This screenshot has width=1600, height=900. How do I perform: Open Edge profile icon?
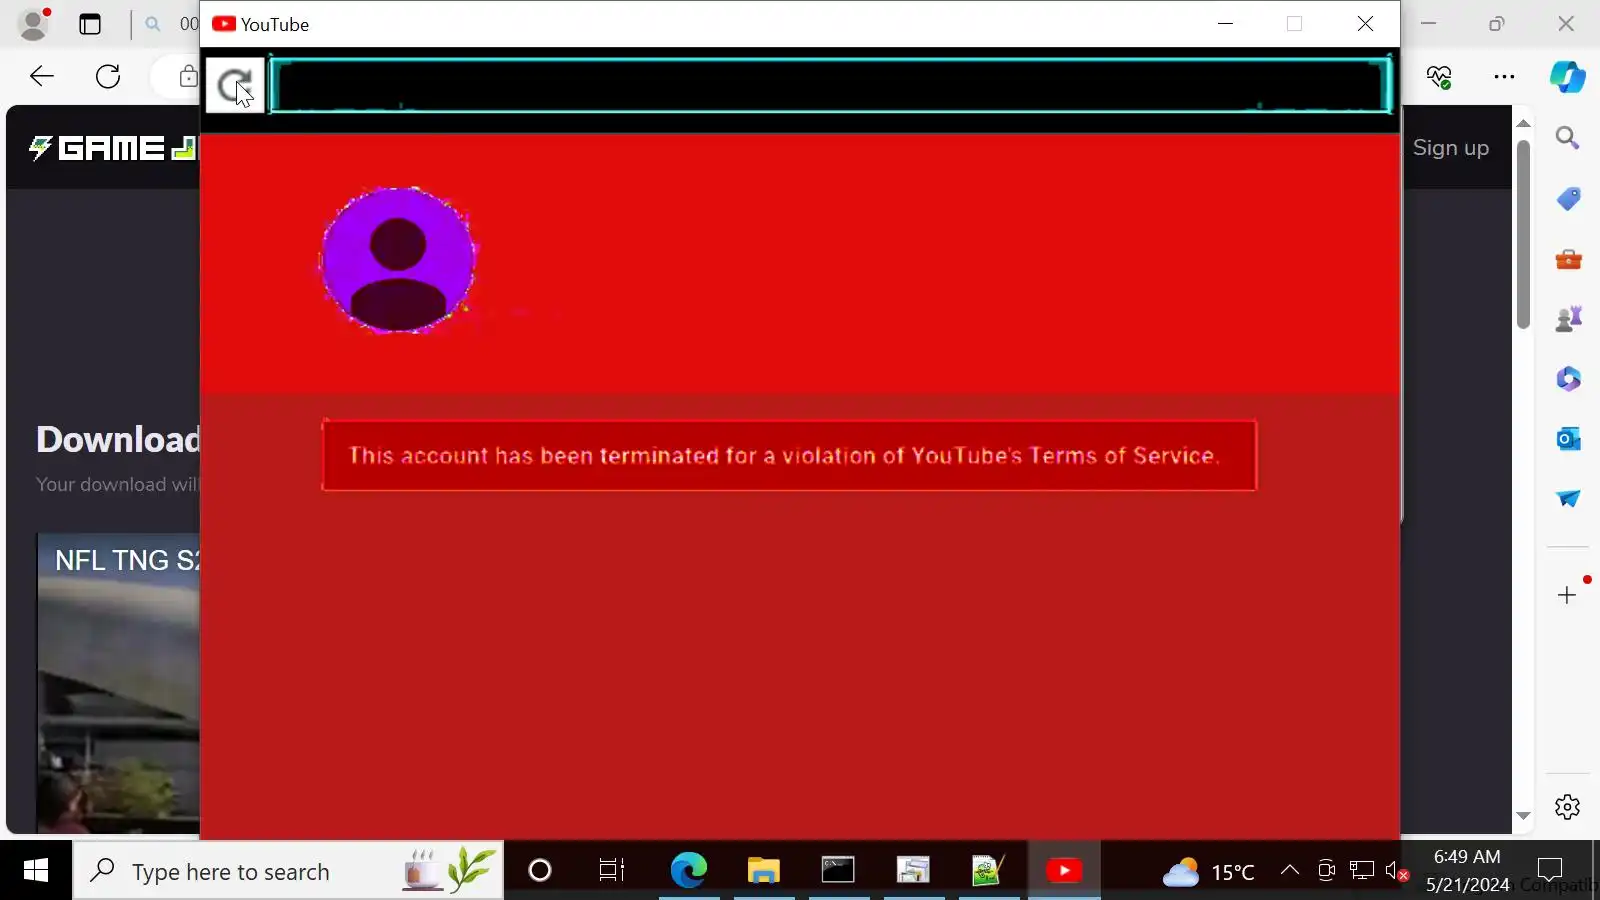[x=34, y=24]
